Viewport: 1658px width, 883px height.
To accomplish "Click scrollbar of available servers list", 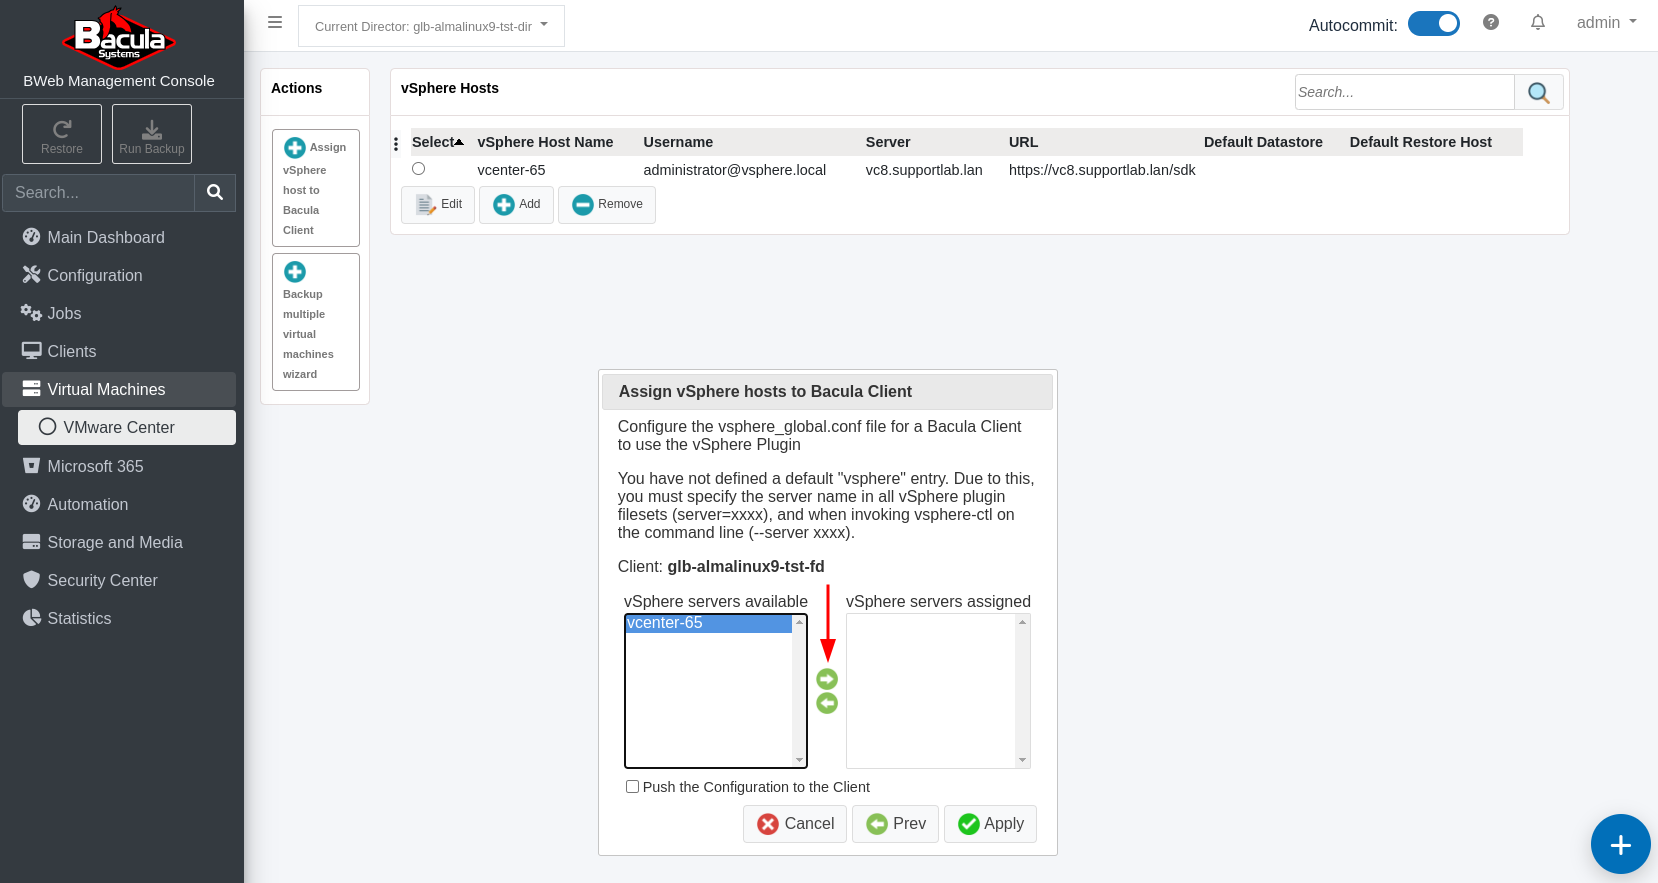I will [799, 691].
